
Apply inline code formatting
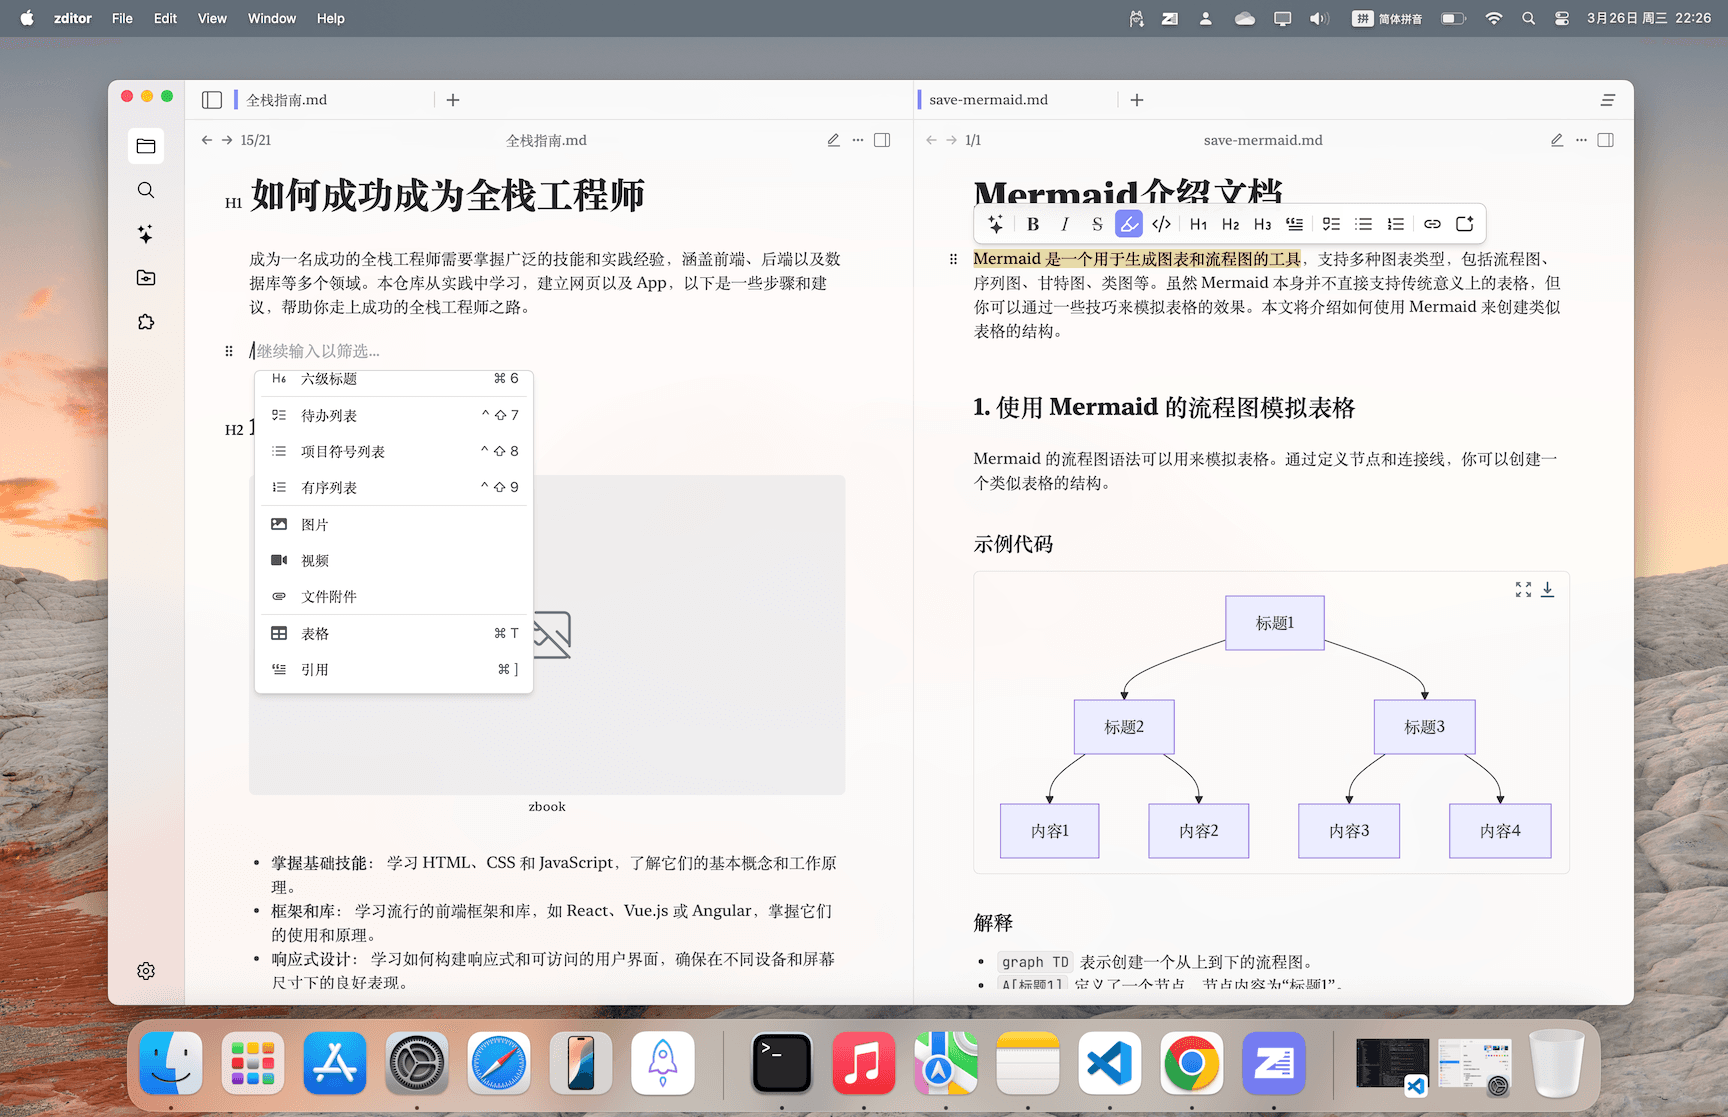click(1161, 224)
